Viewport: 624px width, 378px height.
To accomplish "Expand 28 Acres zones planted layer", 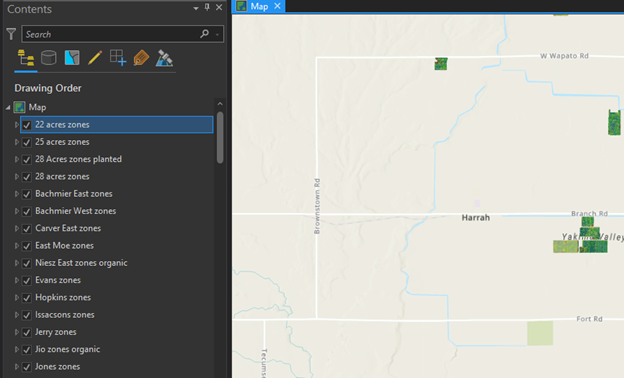I will (x=16, y=159).
